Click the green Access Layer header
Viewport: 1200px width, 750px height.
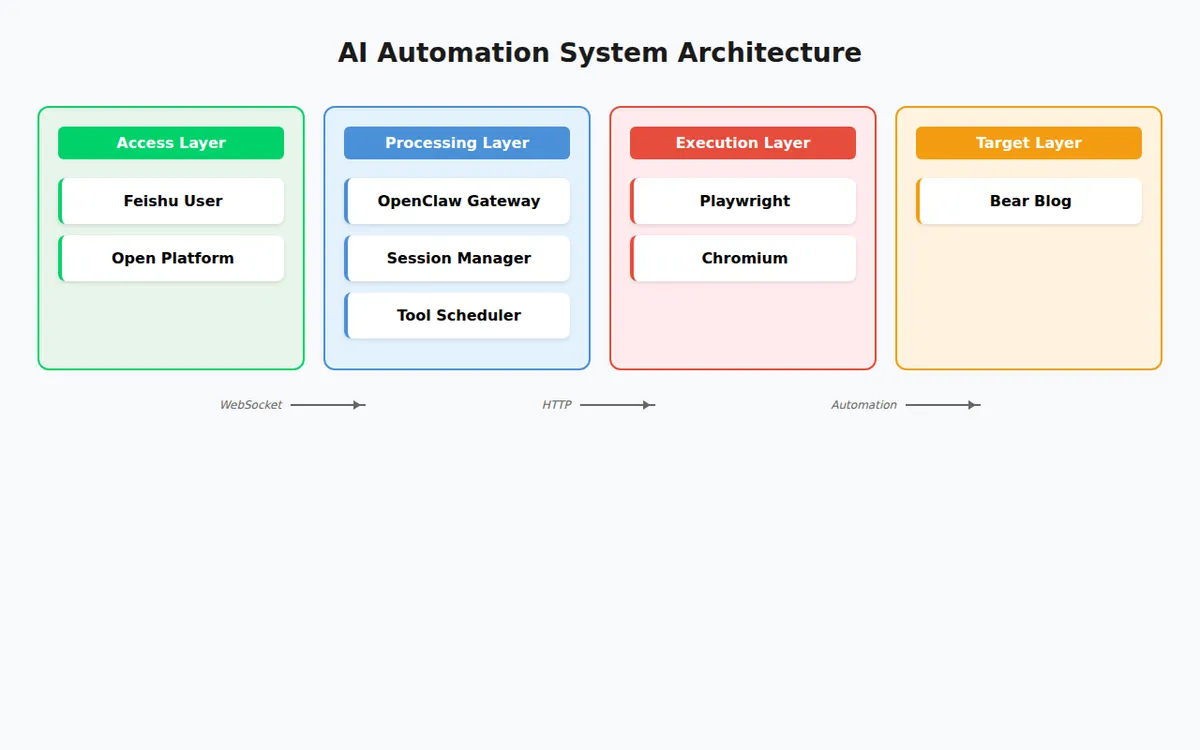pyautogui.click(x=171, y=143)
